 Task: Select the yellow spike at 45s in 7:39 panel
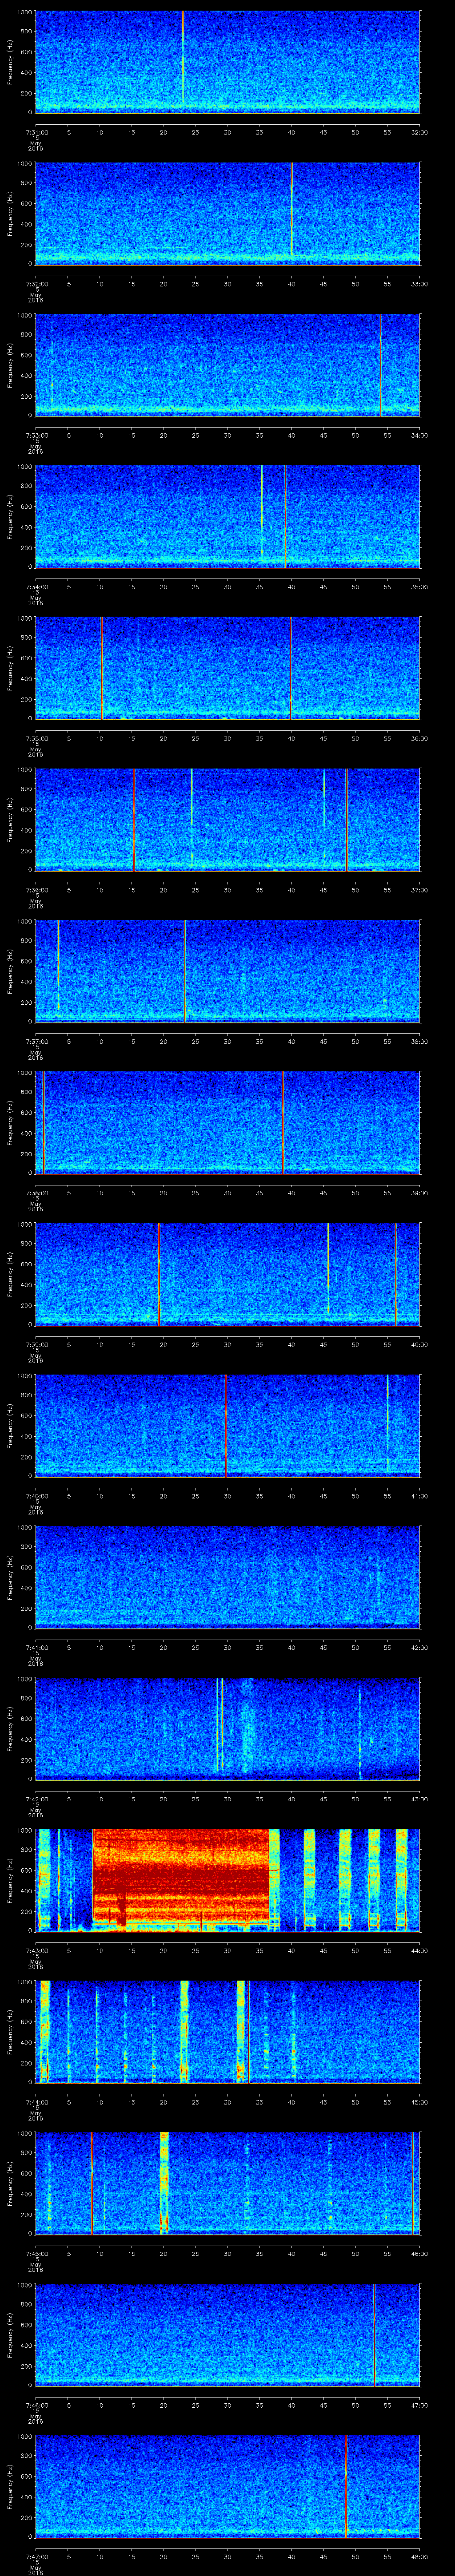(328, 1268)
